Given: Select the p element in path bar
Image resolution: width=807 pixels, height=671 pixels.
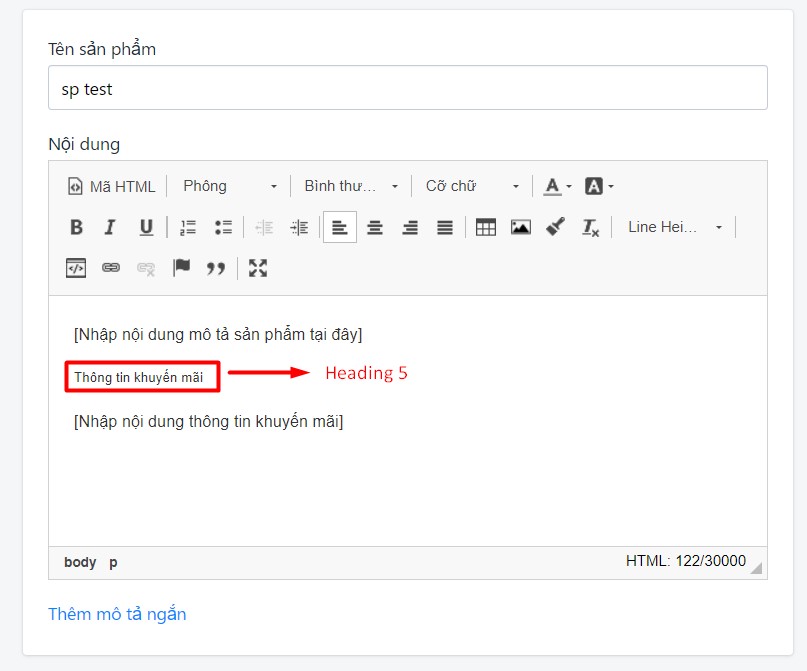Looking at the screenshot, I should point(113,562).
